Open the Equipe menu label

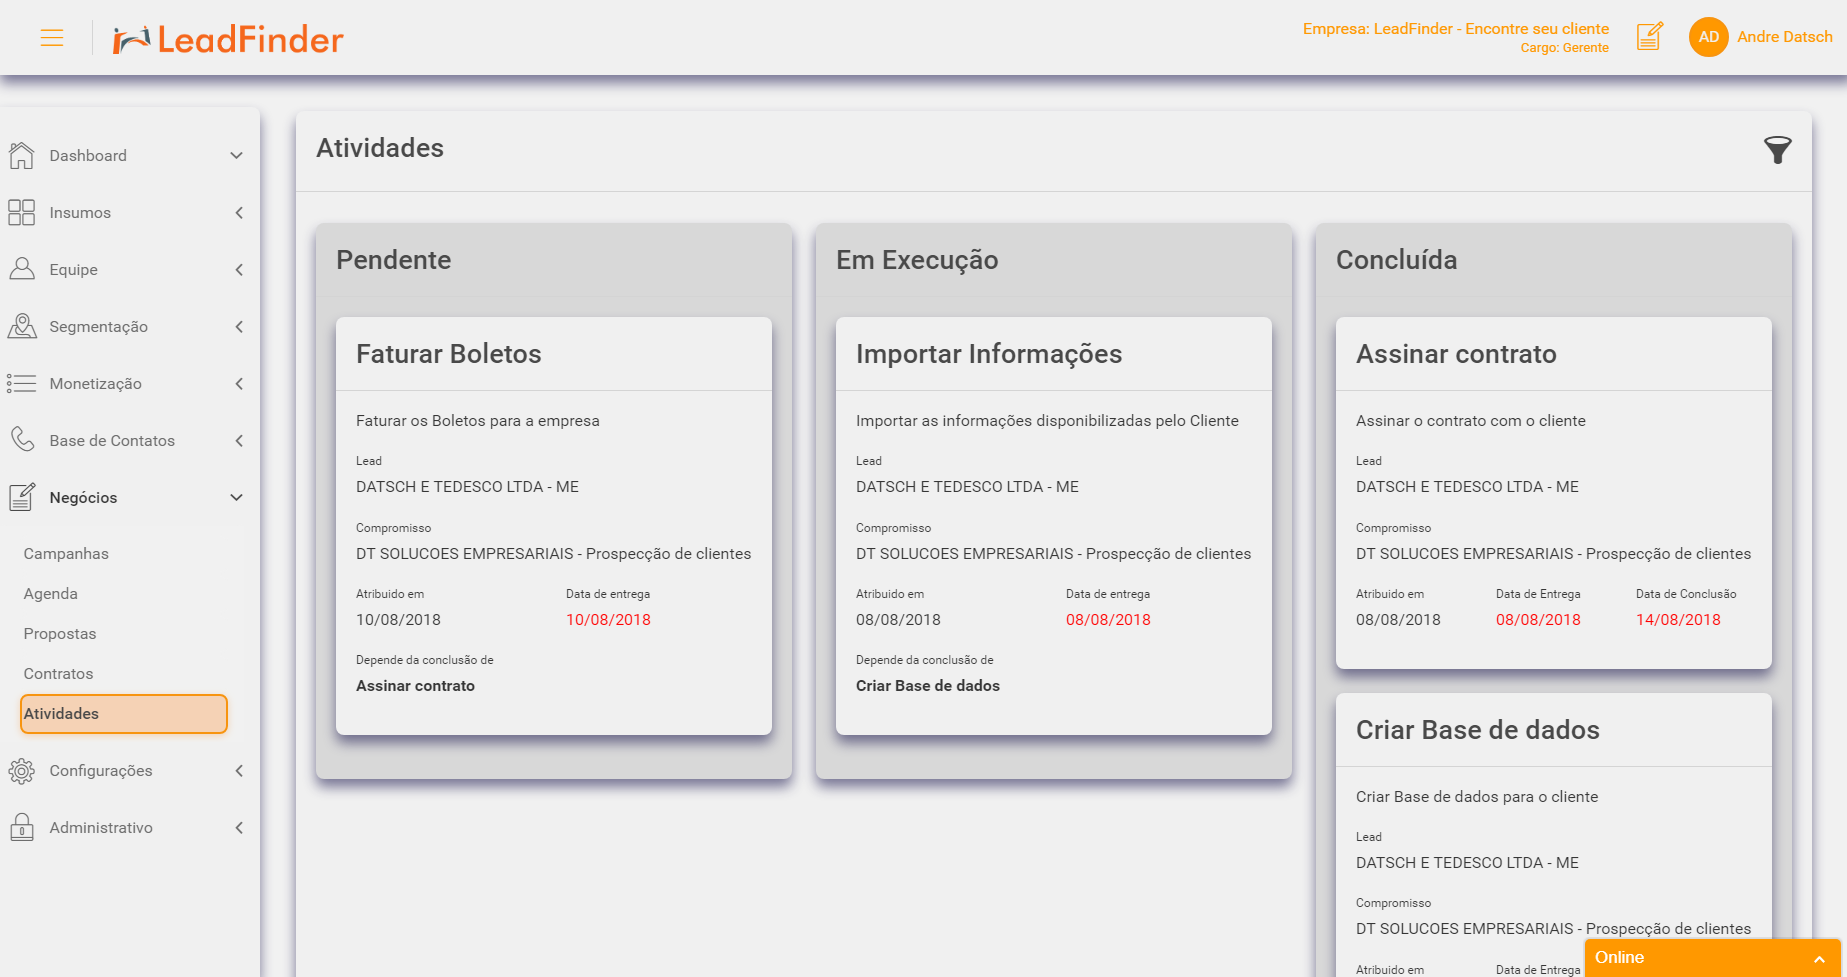74,269
